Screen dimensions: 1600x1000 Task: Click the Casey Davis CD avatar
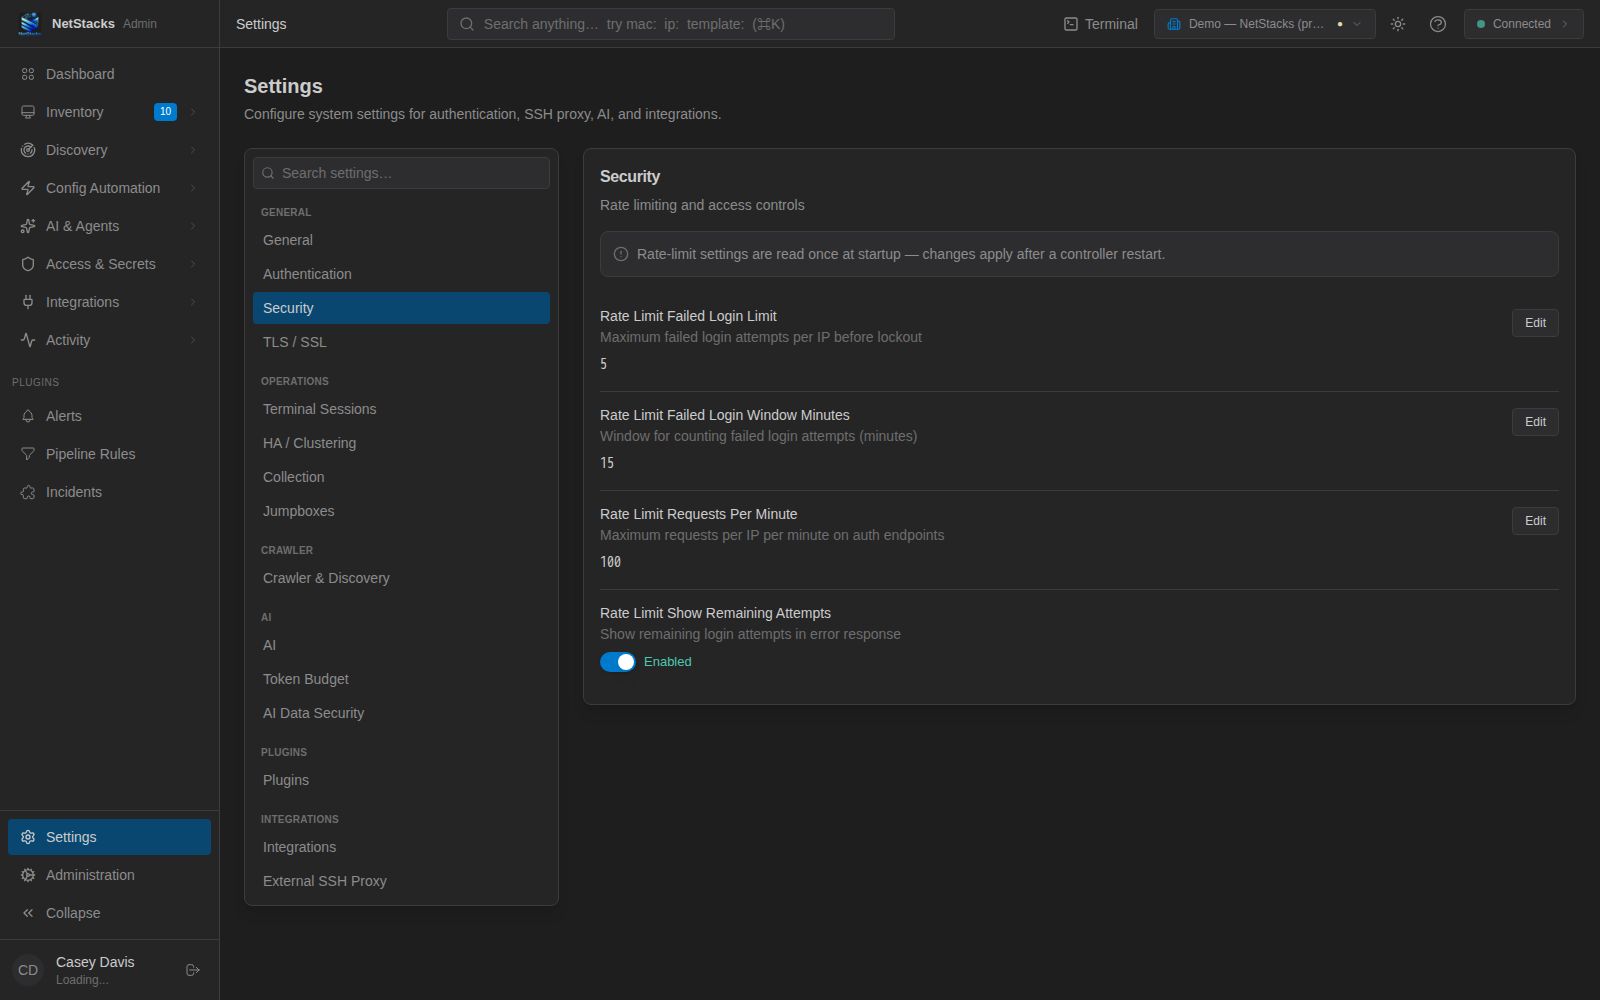pos(28,970)
